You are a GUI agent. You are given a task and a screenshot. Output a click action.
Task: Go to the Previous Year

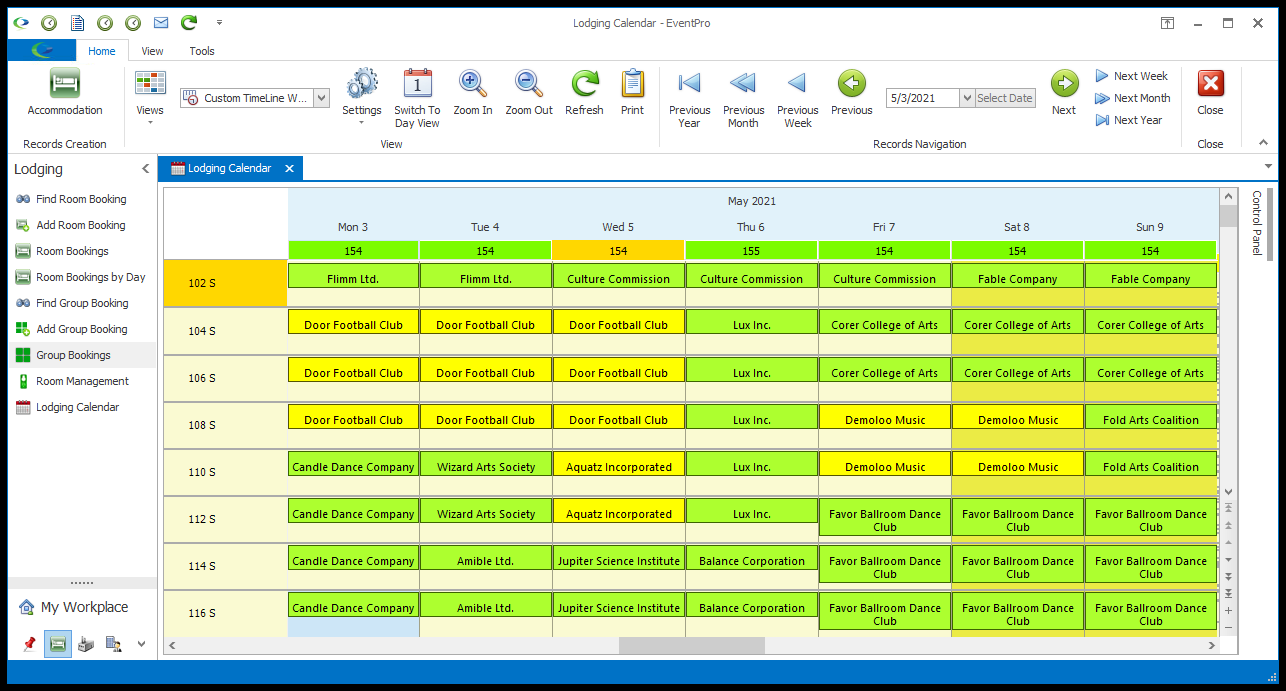point(690,98)
